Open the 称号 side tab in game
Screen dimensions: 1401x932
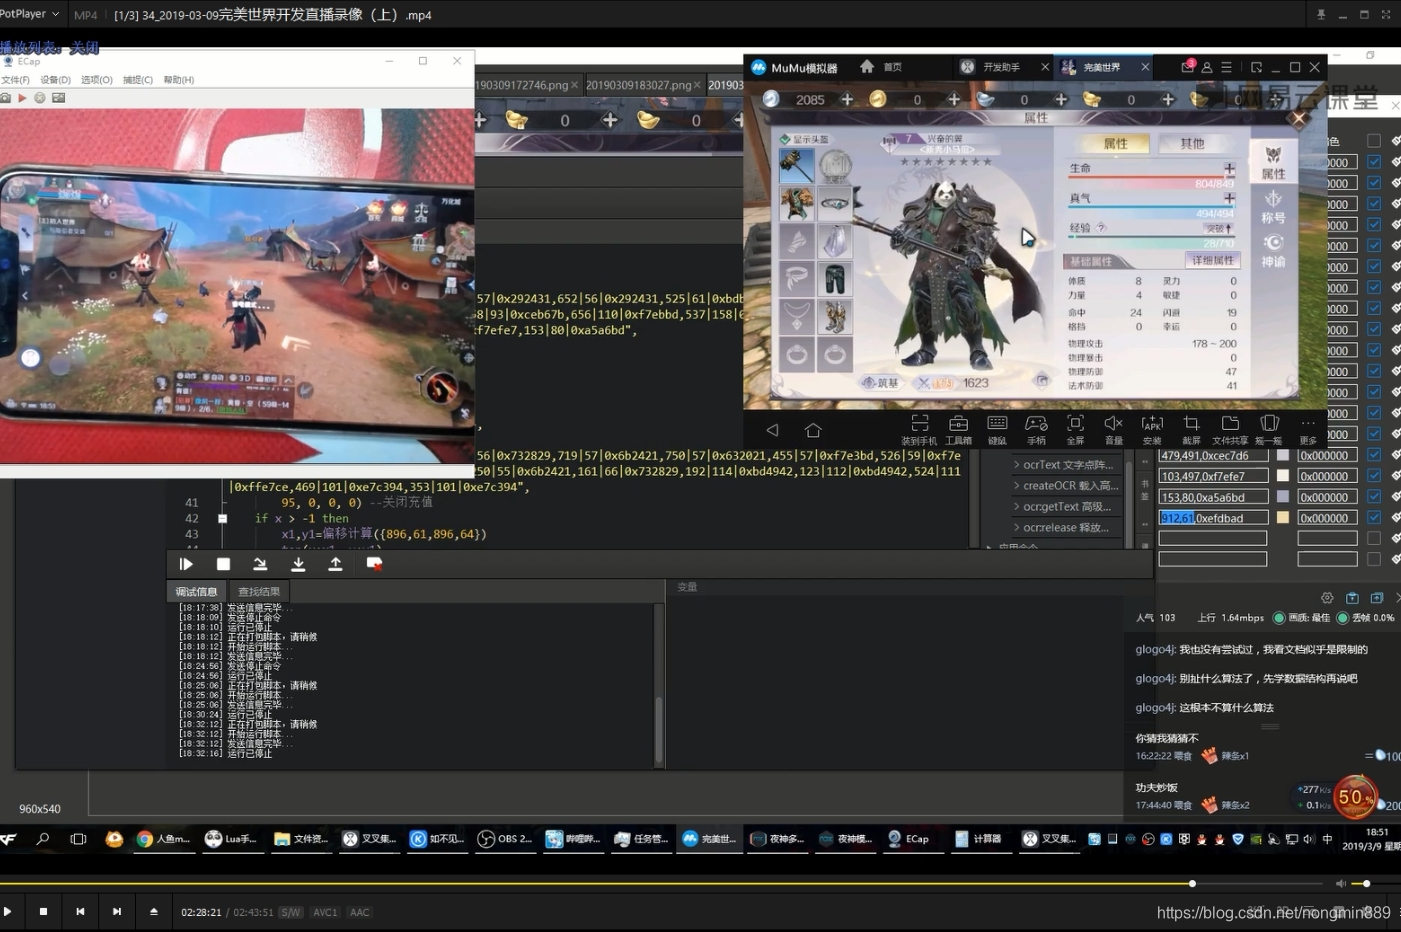(x=1273, y=206)
